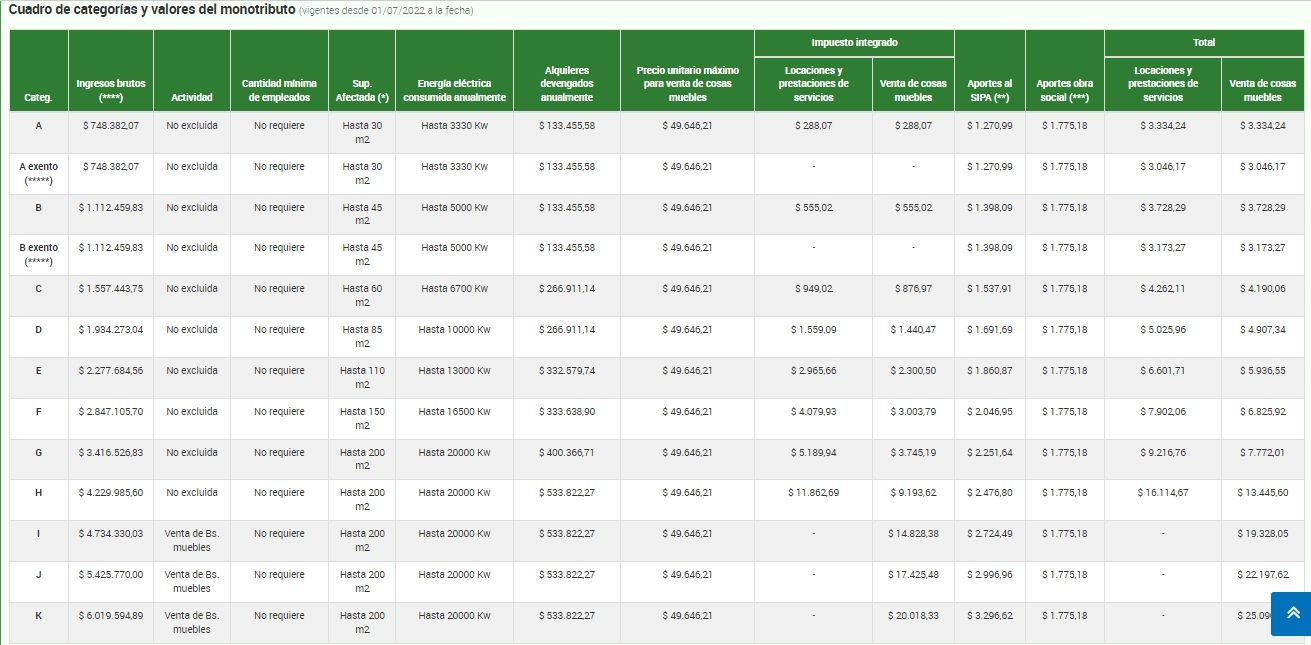The image size is (1311, 645).
Task: Select the 'Cantidad mínima de empleados' header
Action: click(279, 90)
